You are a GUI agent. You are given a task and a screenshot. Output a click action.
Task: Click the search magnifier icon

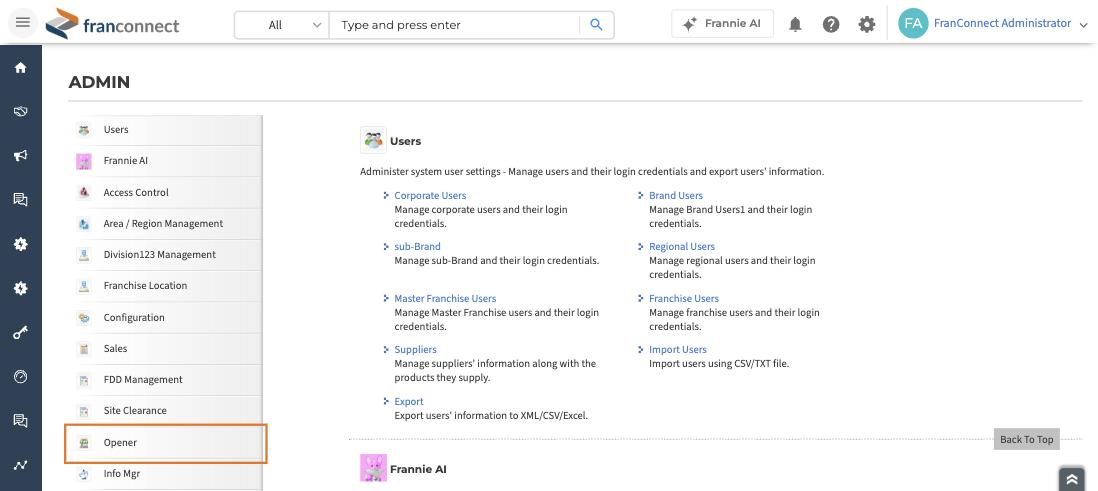596,25
